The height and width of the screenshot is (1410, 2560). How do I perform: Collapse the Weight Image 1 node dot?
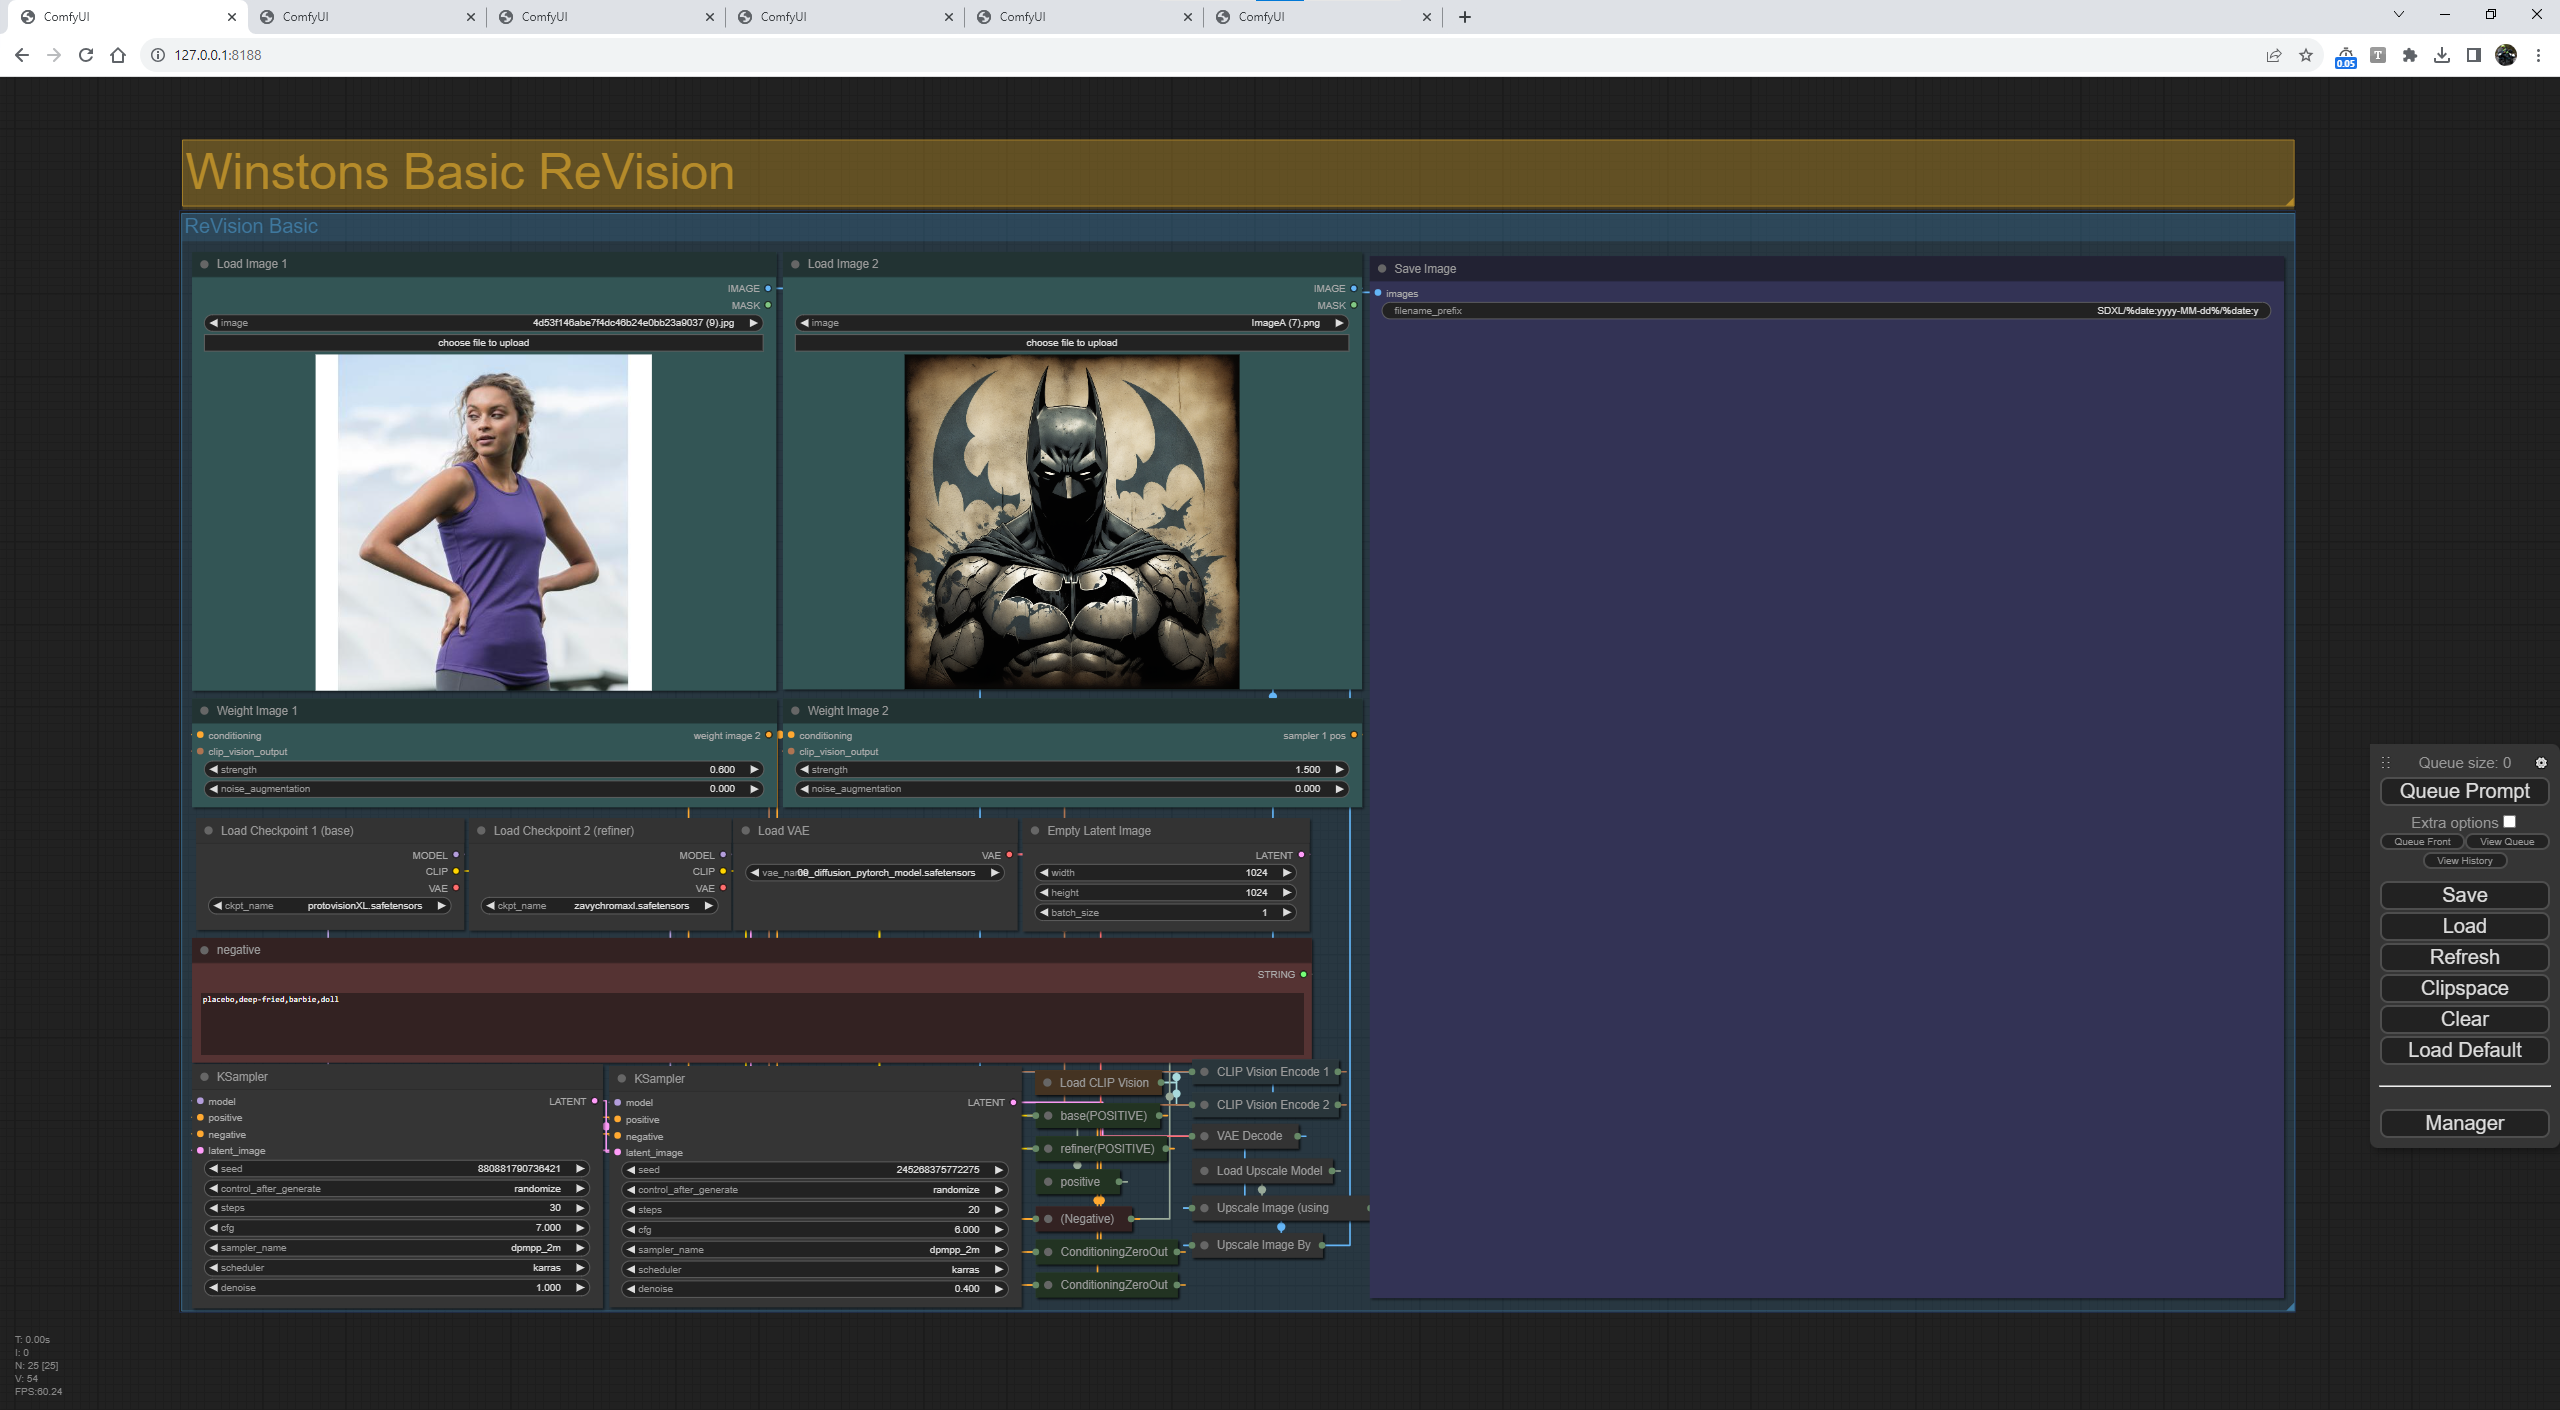click(x=204, y=711)
